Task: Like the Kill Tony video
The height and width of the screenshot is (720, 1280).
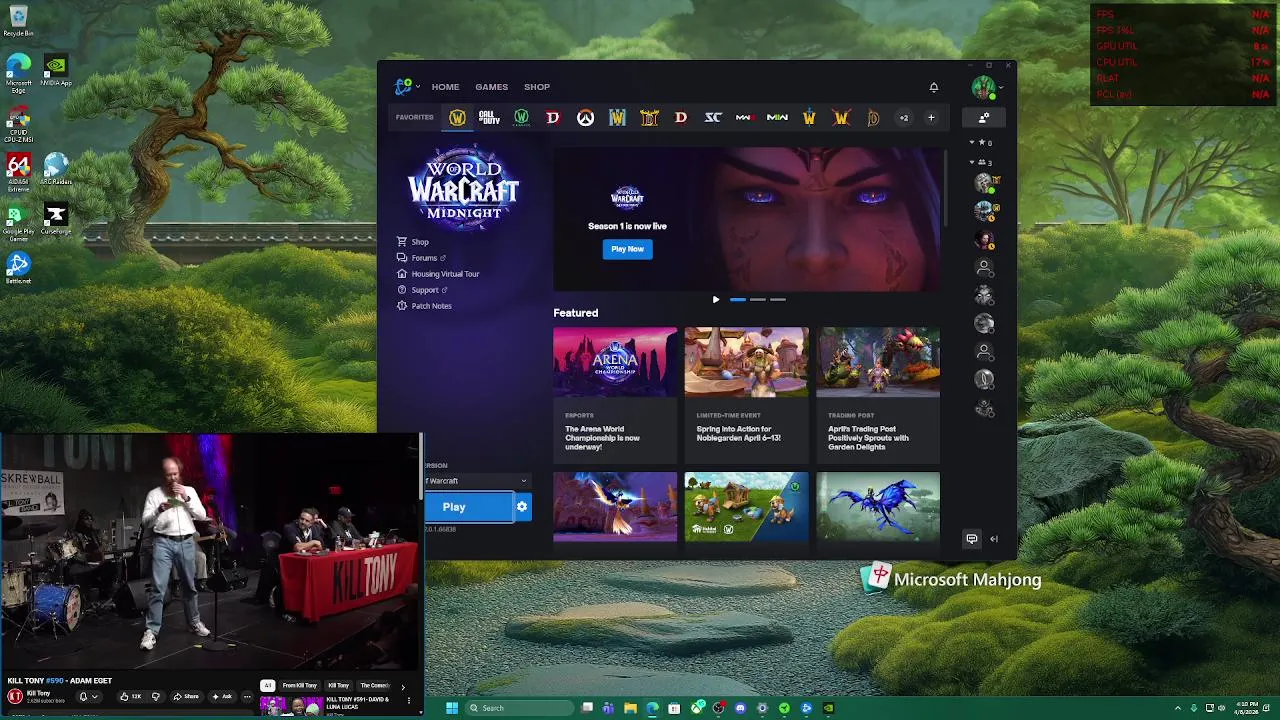Action: coord(131,696)
